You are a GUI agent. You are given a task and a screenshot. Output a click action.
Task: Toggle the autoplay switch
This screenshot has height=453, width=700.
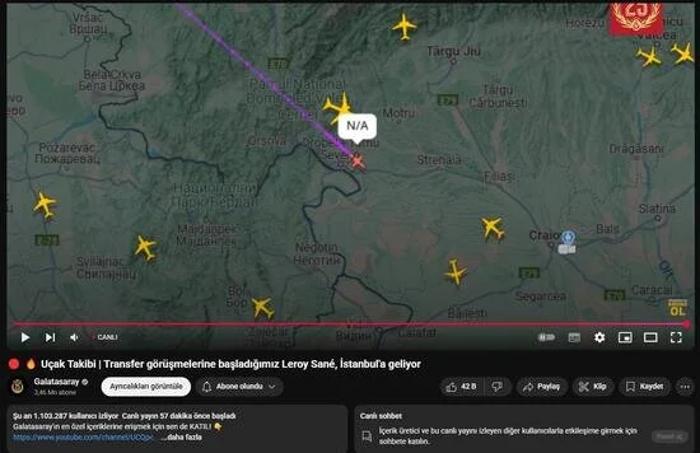[x=546, y=337]
